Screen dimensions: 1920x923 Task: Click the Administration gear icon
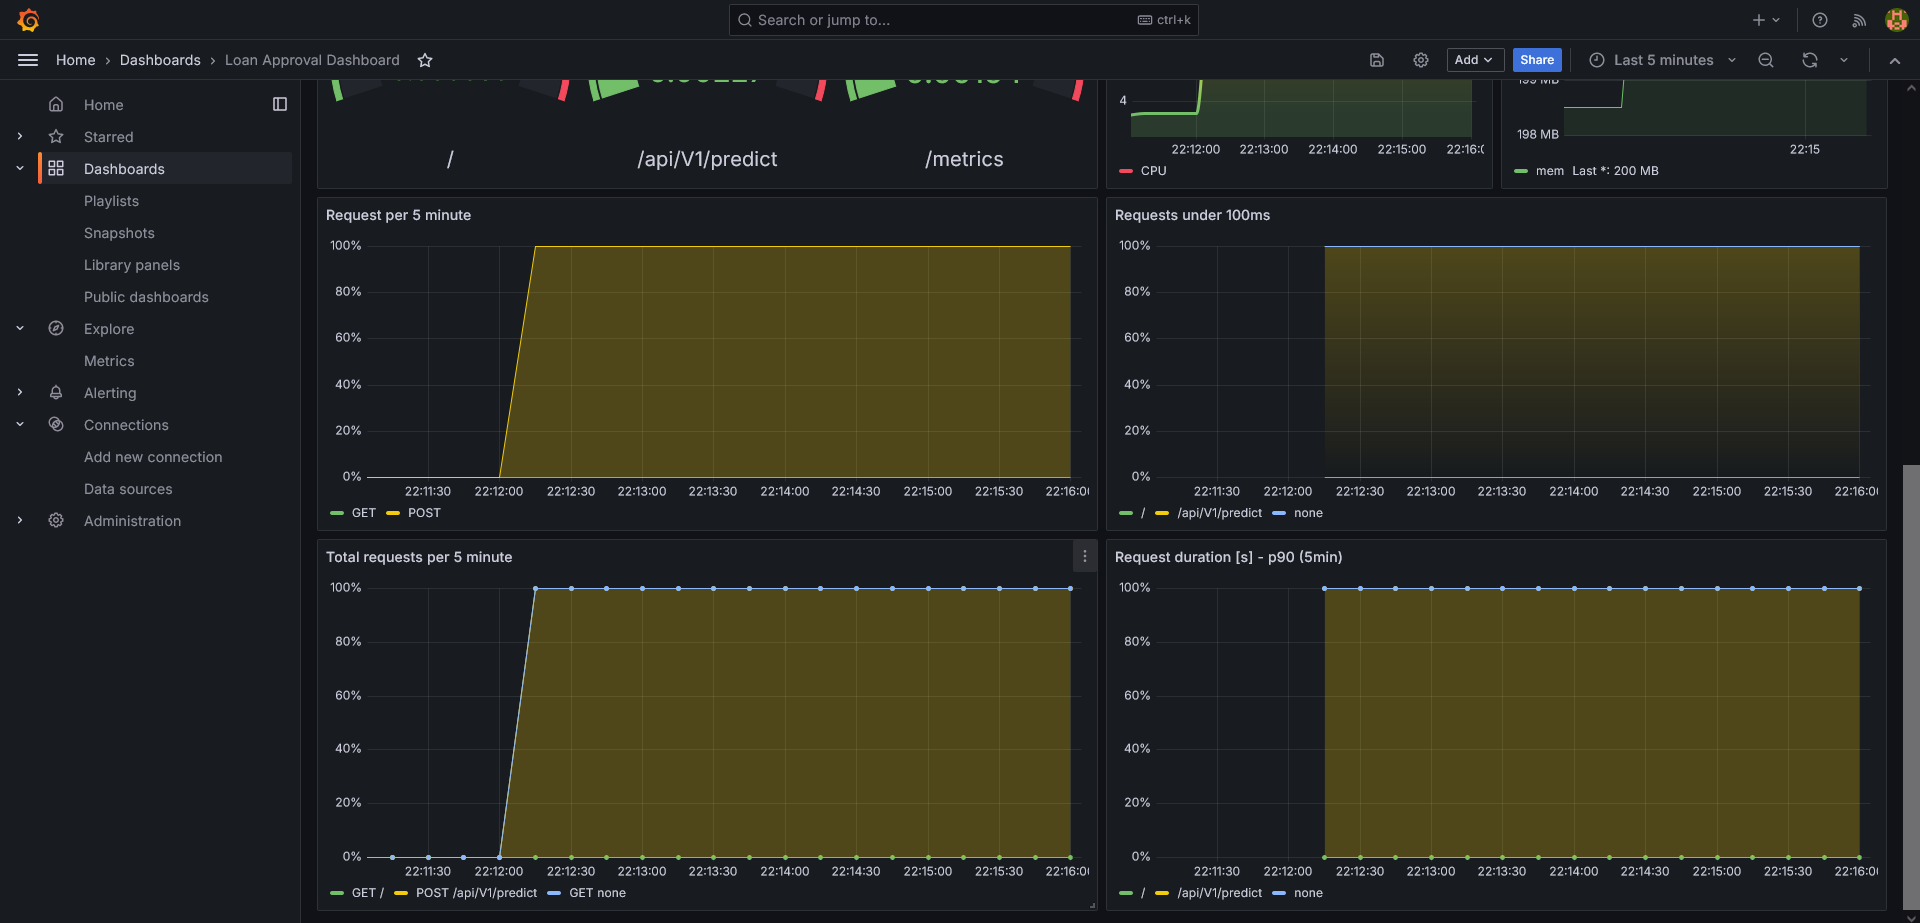coord(56,521)
